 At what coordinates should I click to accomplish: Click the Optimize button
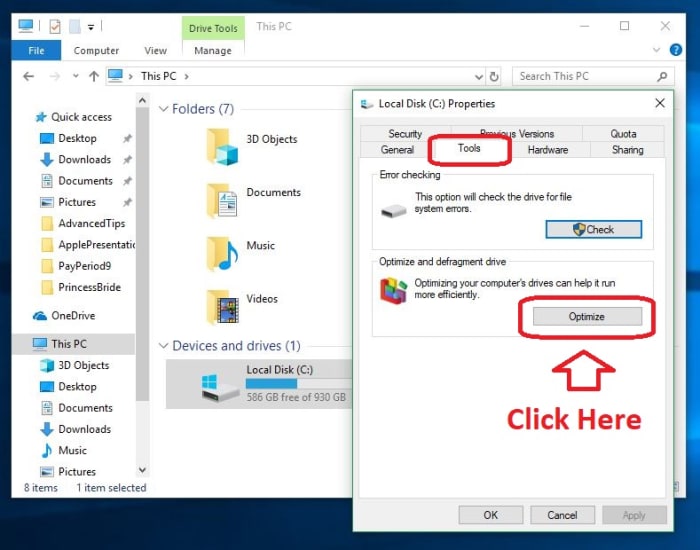(x=586, y=316)
